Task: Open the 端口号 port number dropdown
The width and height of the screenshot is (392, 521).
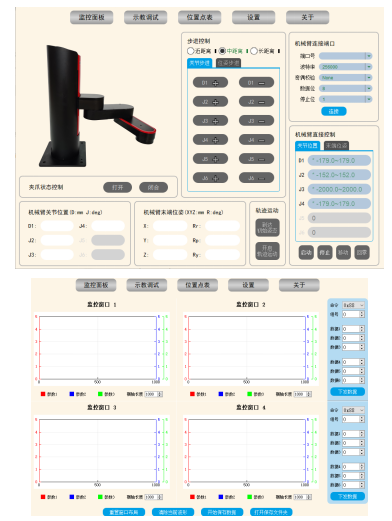Action: (x=369, y=56)
